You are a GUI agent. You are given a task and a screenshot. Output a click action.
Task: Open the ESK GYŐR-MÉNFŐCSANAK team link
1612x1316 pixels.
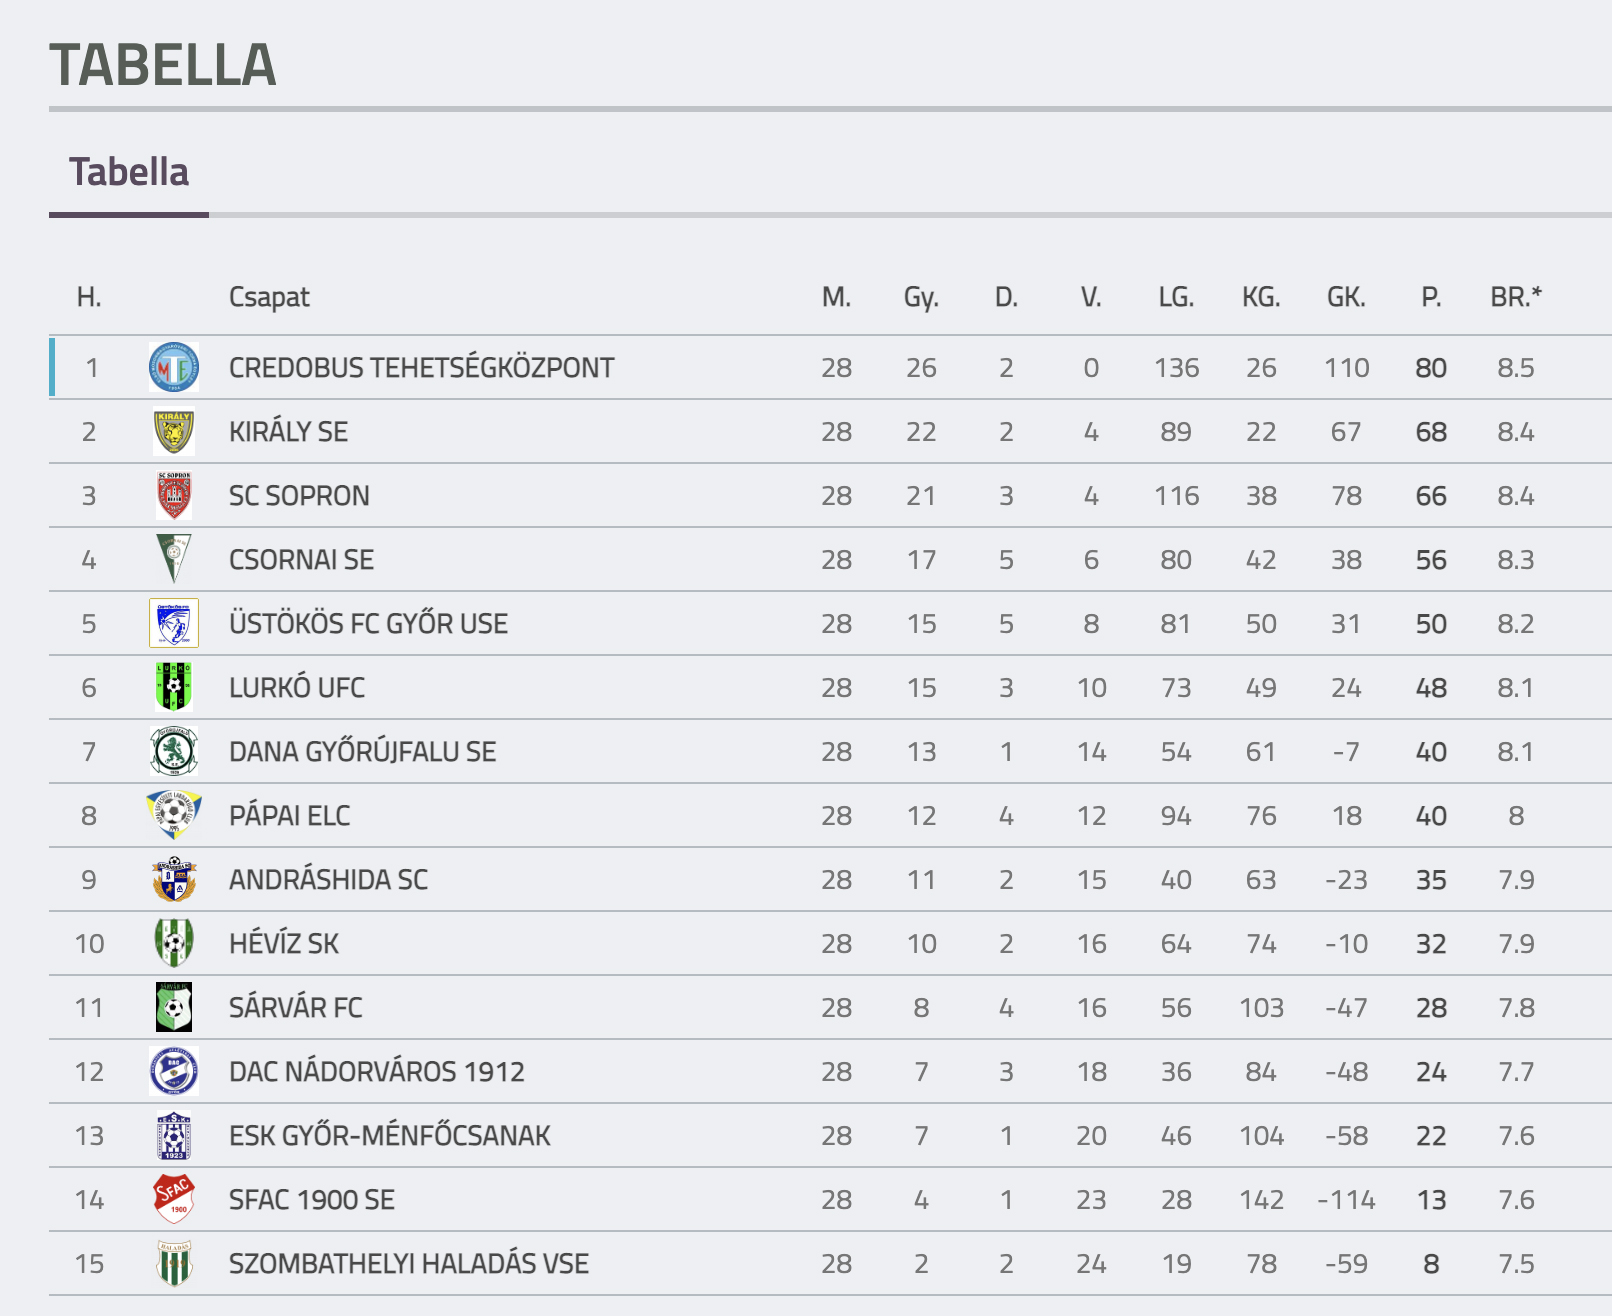pyautogui.click(x=390, y=1135)
